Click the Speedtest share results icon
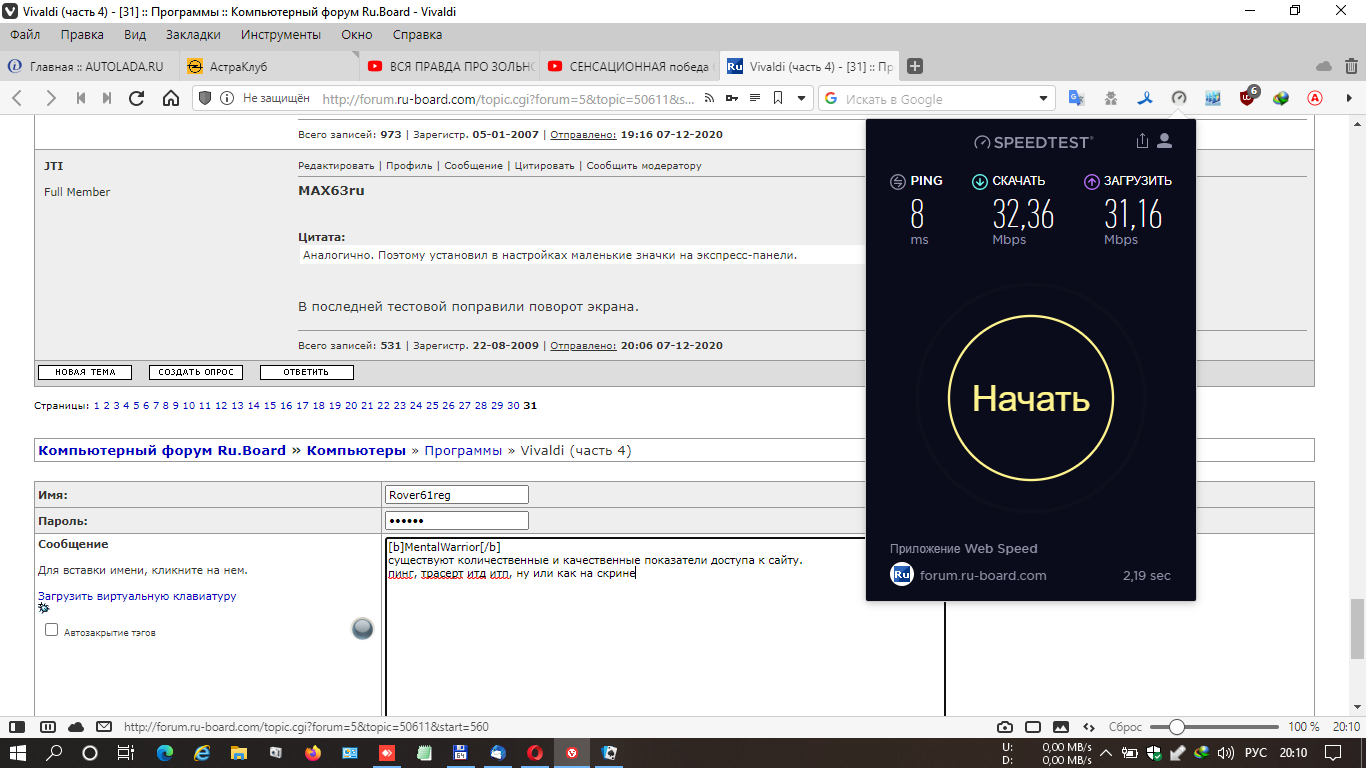 coord(1142,141)
